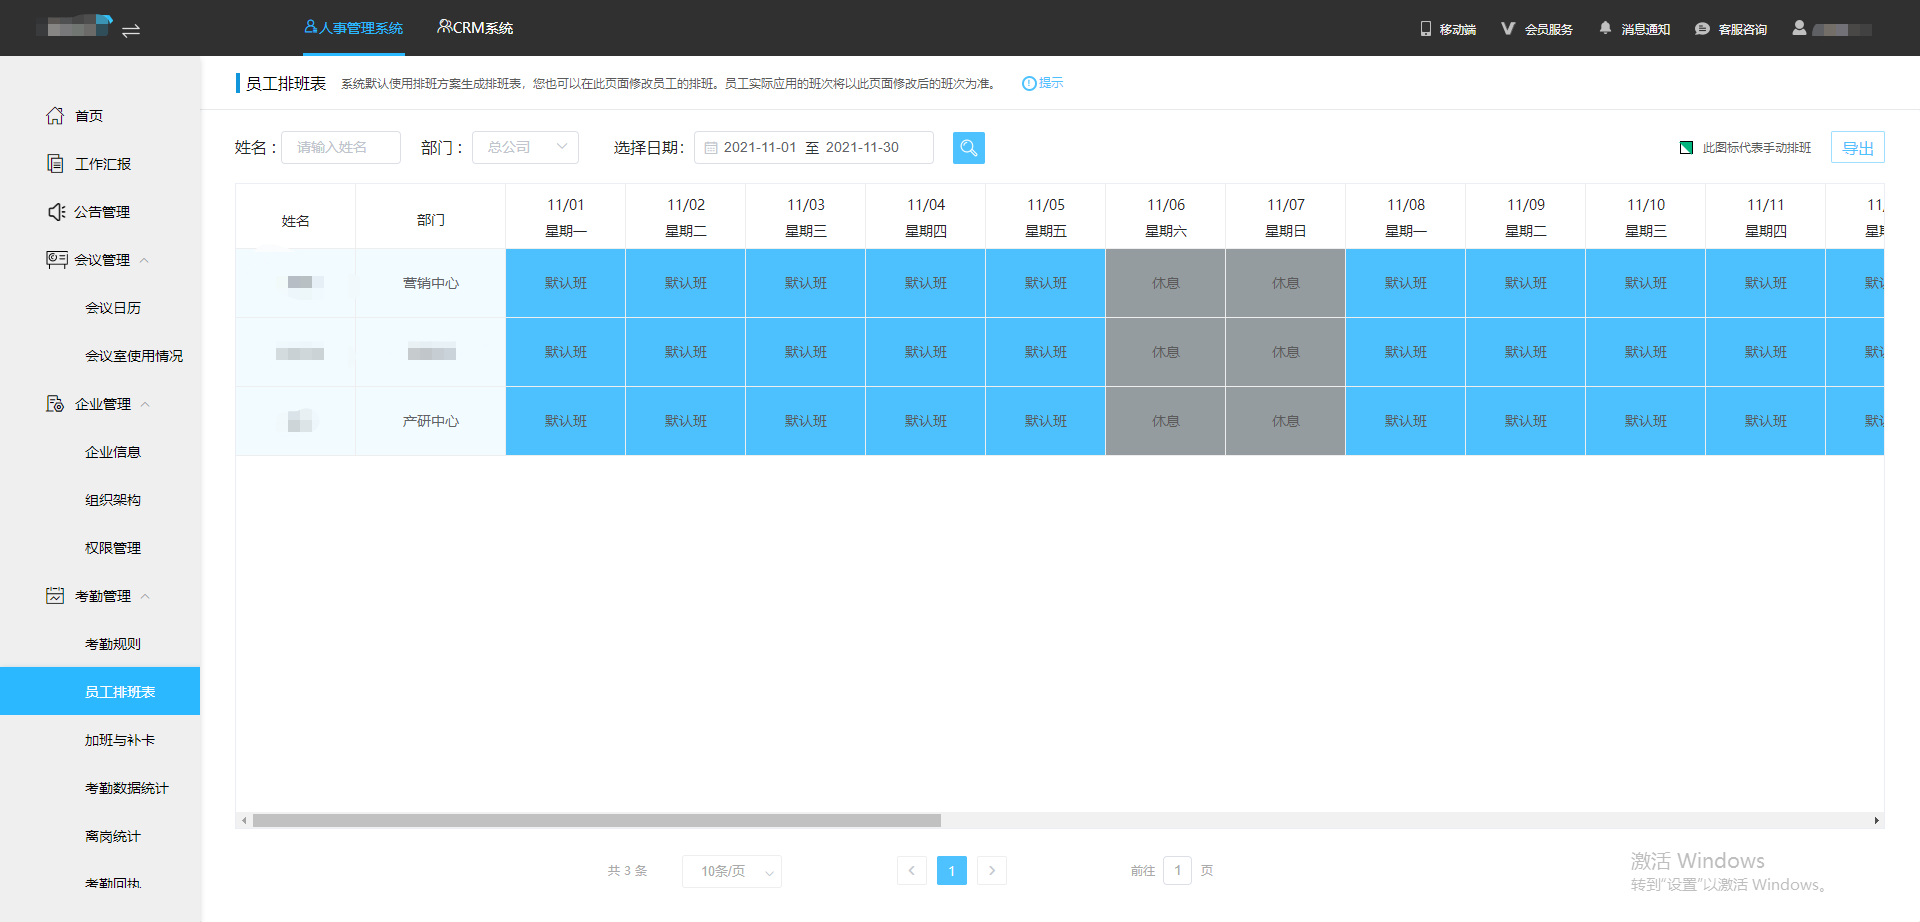1920x922 pixels.
Task: Click the home icon in the sidebar
Action: [55, 116]
